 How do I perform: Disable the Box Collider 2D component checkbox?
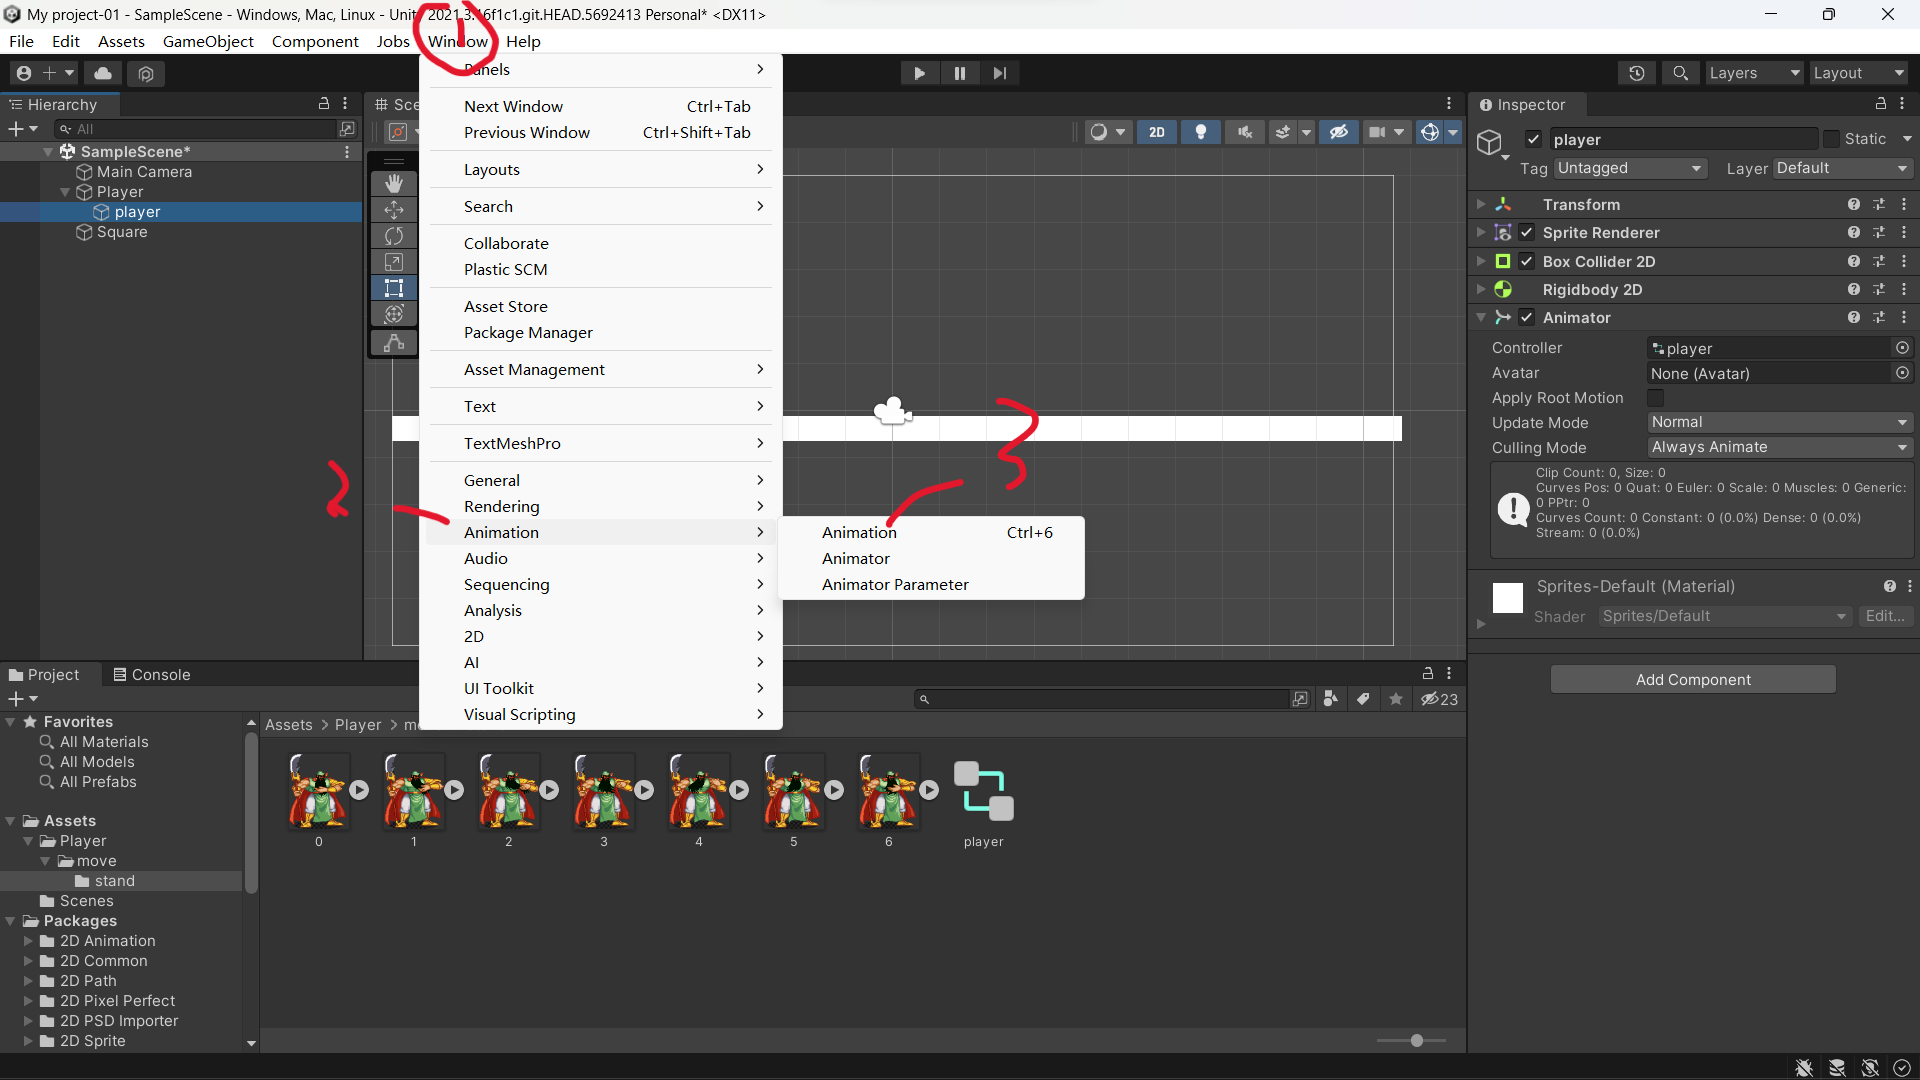click(x=1527, y=261)
